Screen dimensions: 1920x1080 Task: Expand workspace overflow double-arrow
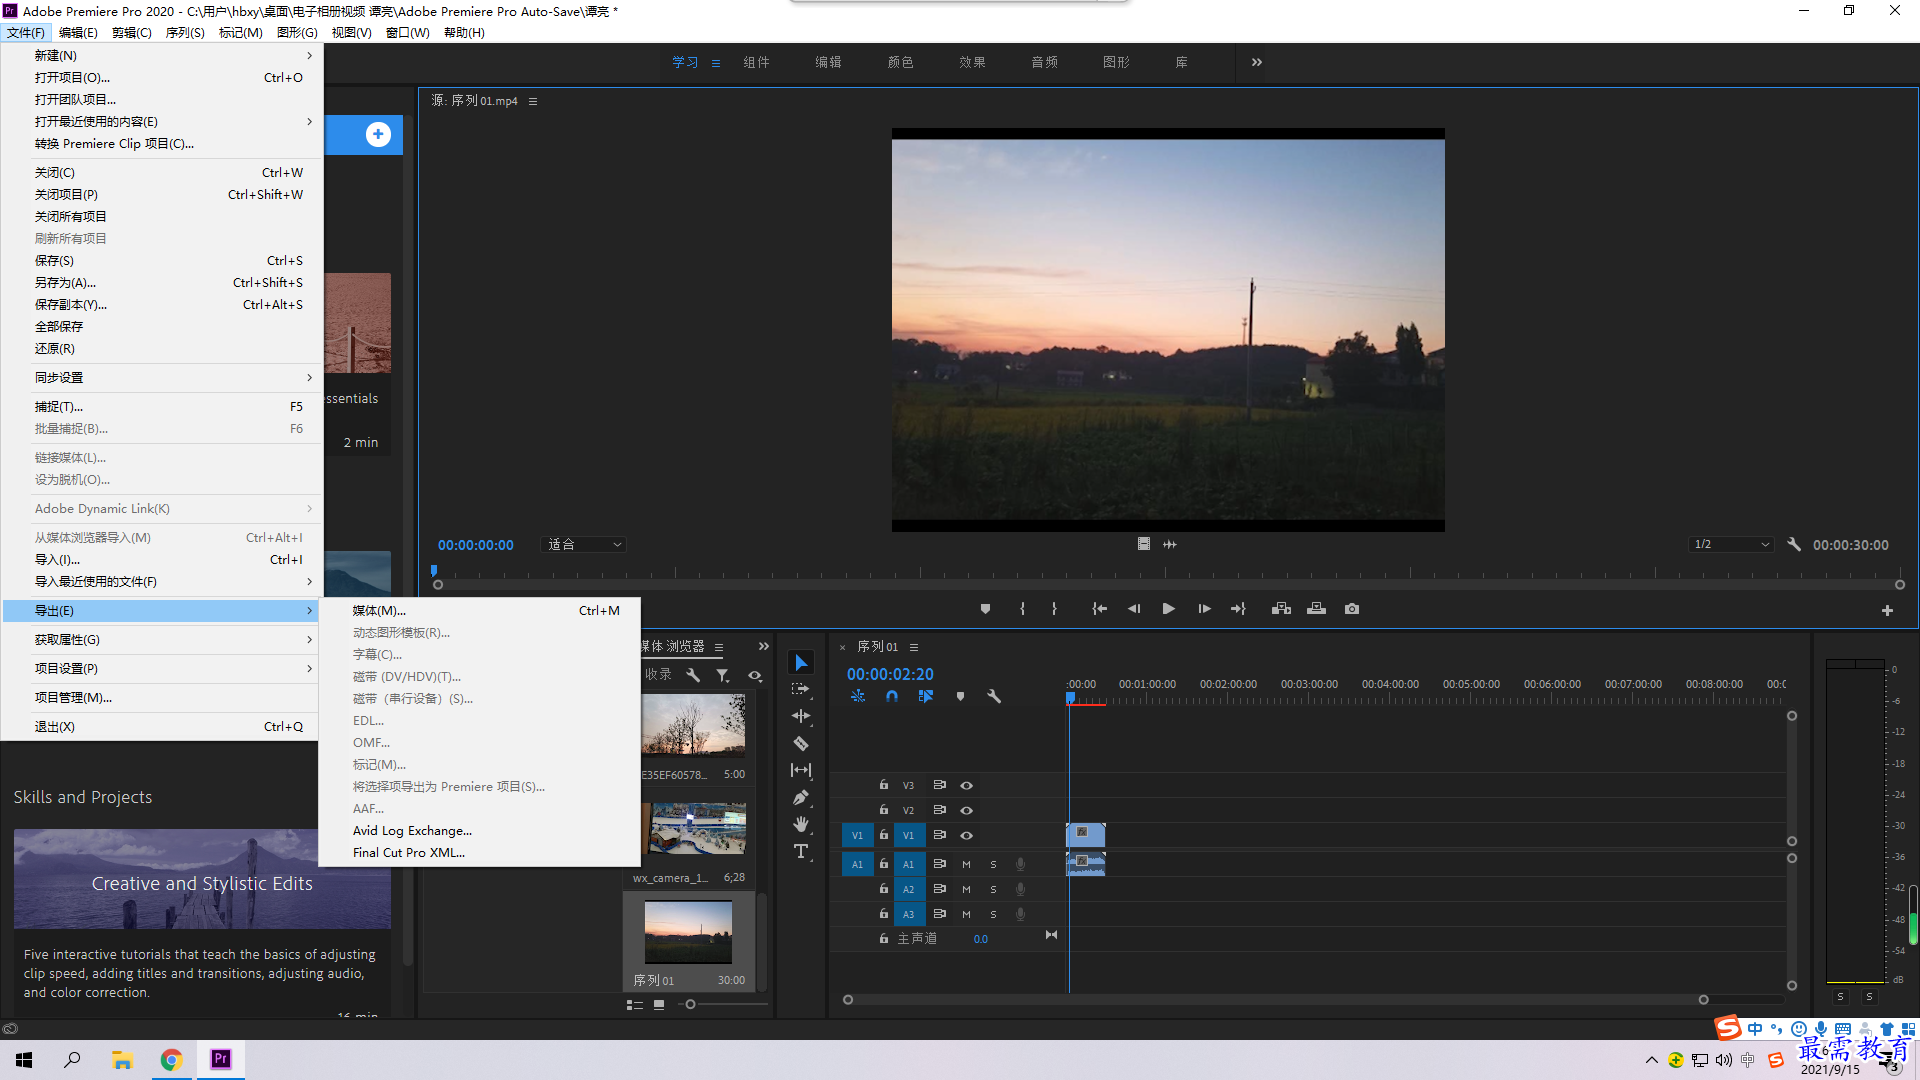pyautogui.click(x=1257, y=62)
